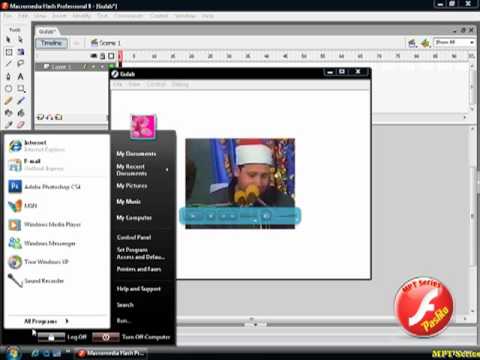This screenshot has height=360, width=480.
Task: Toggle show all layers as outlines
Action: click(x=111, y=56)
